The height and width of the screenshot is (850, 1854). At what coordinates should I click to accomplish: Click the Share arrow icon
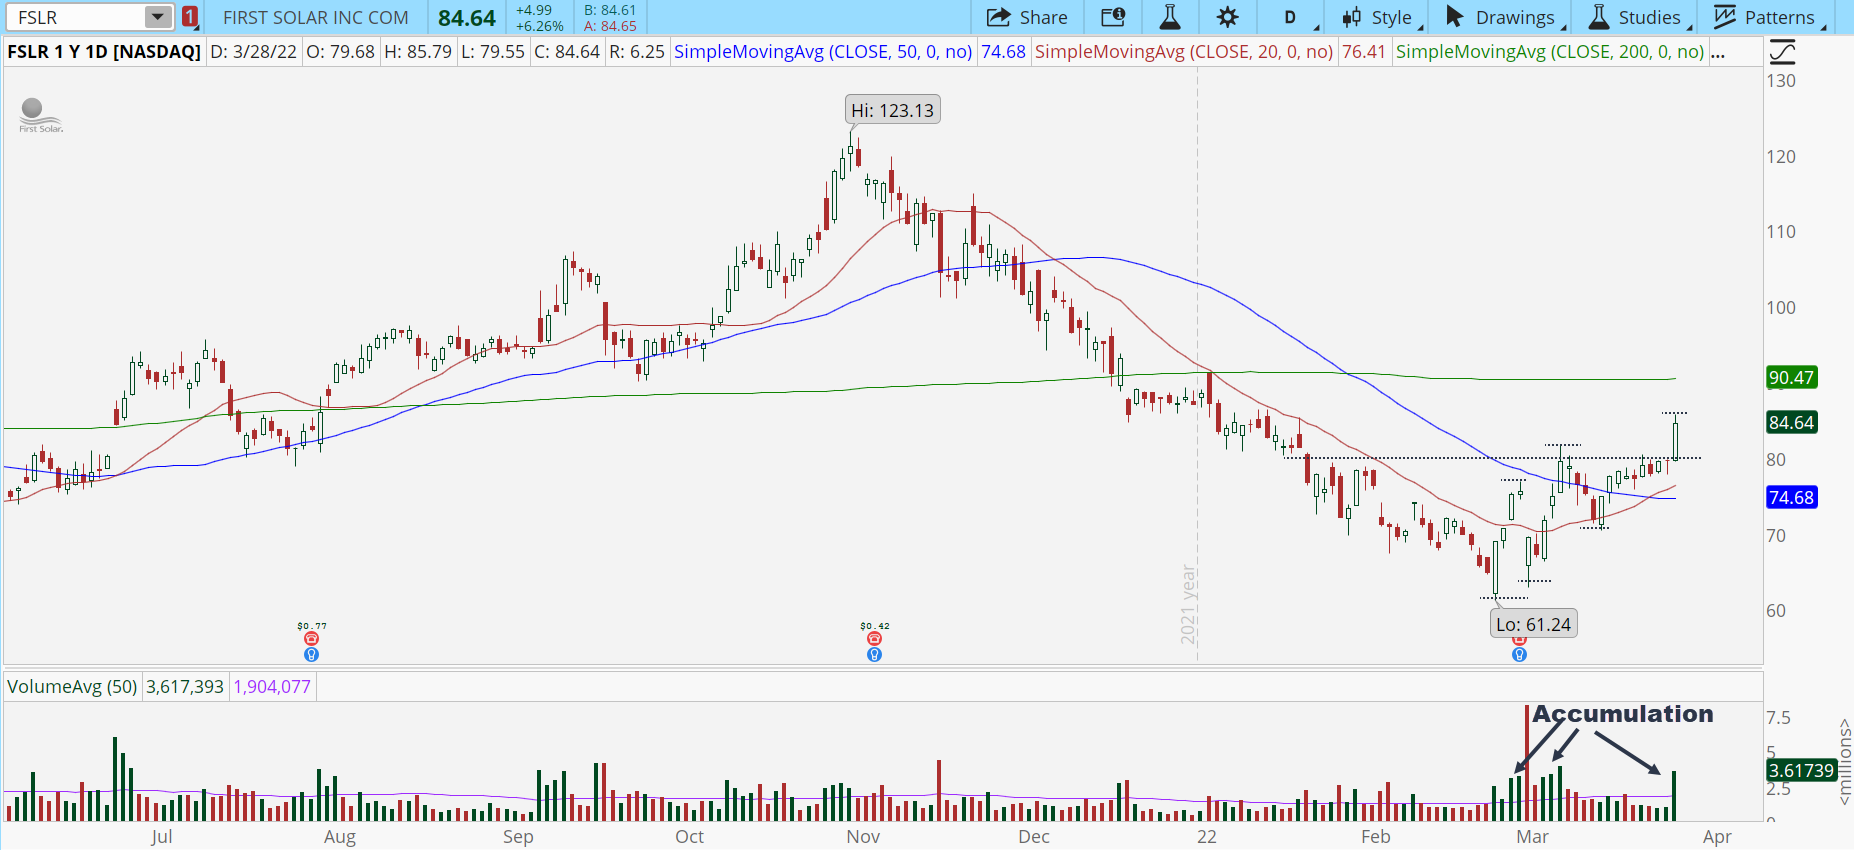(x=998, y=17)
